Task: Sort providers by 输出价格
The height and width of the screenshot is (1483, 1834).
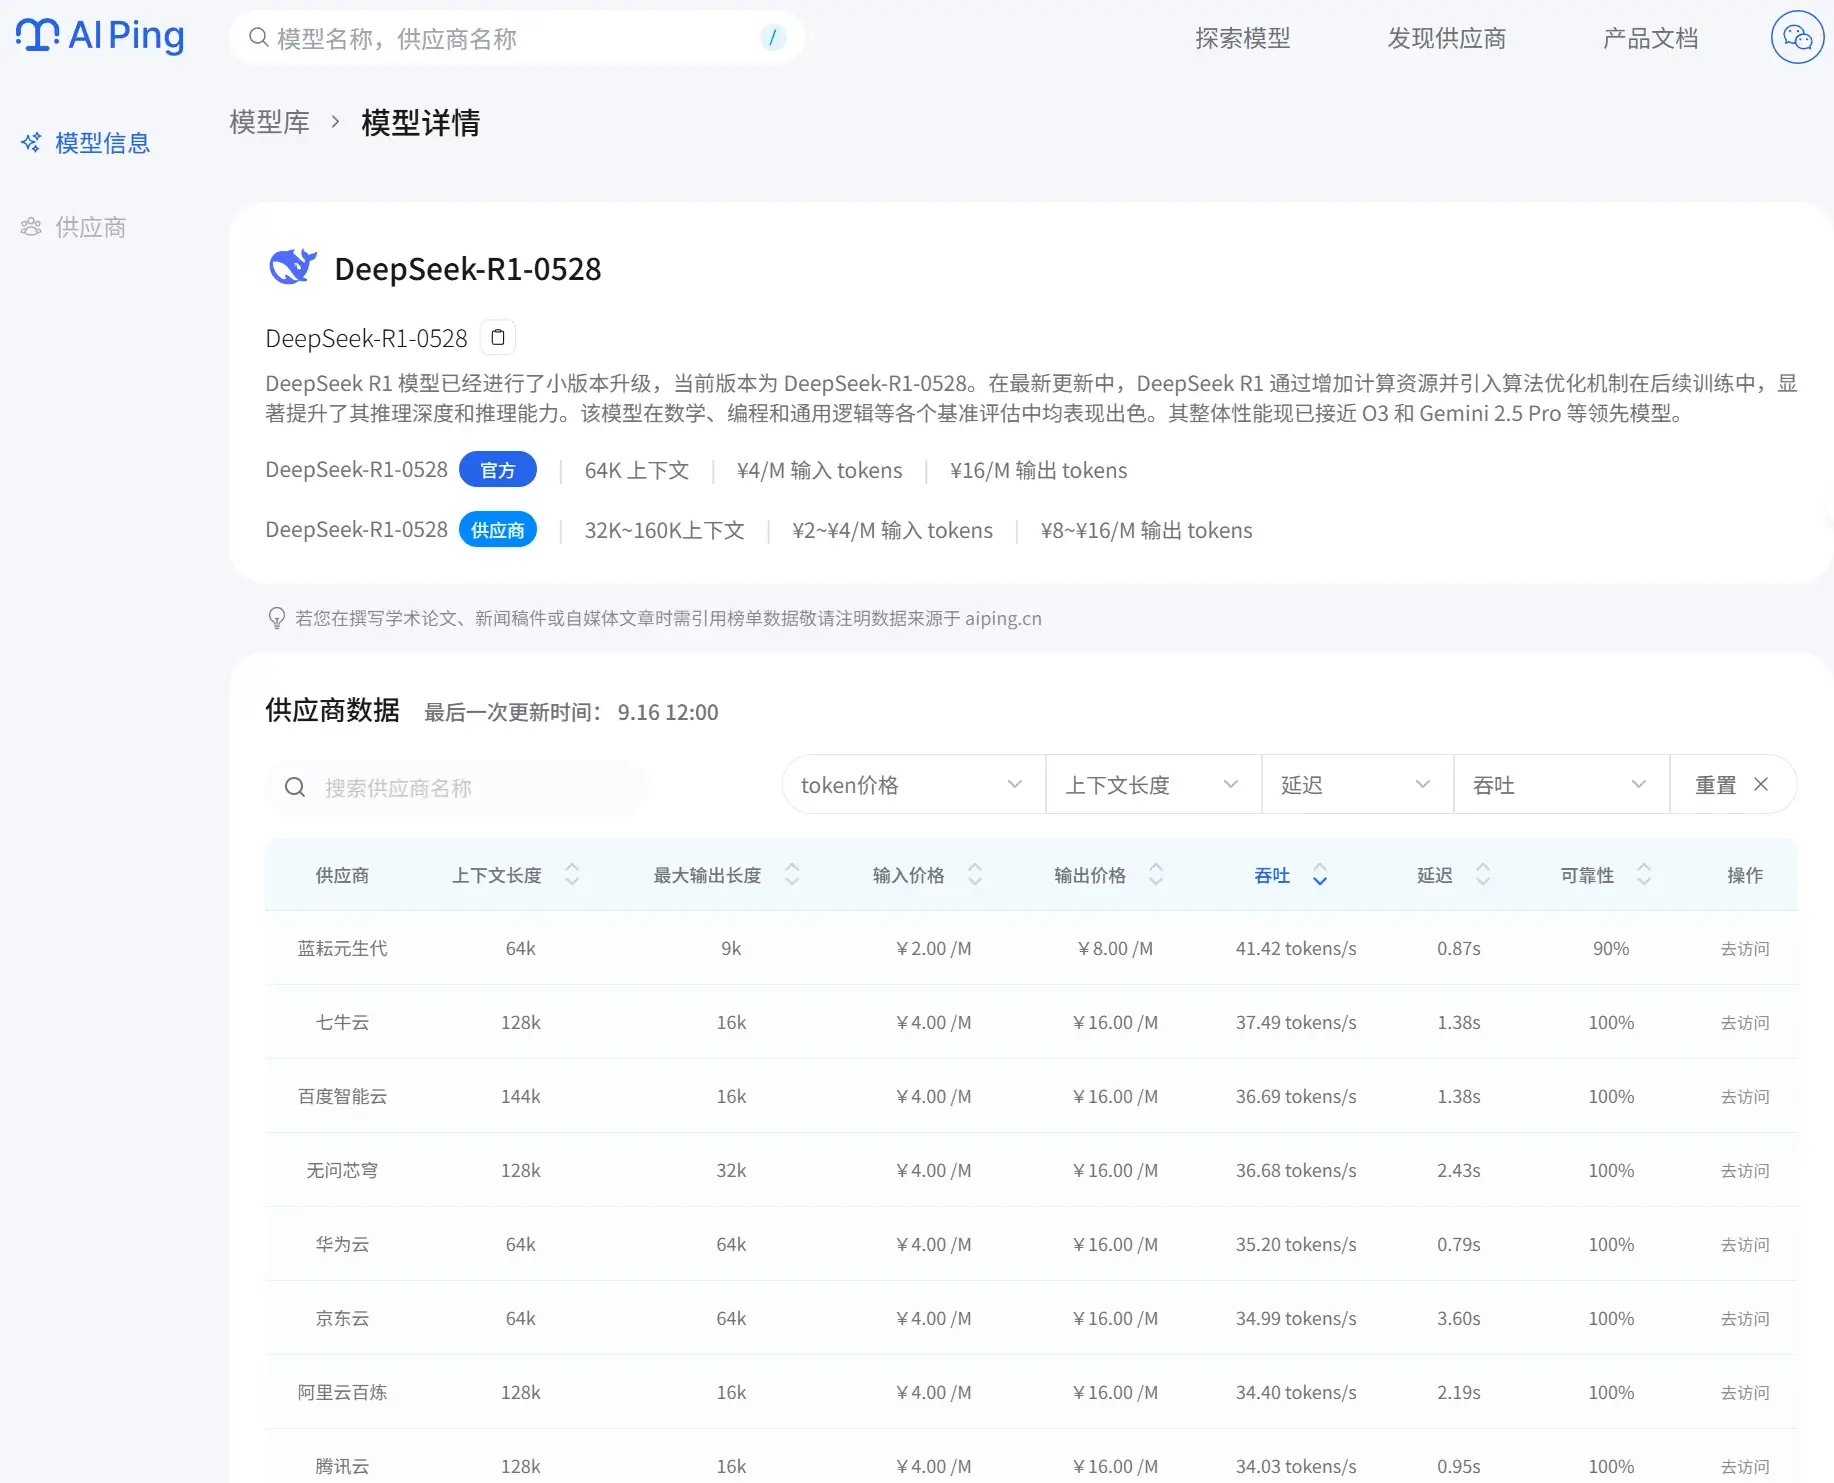Action: point(1156,875)
